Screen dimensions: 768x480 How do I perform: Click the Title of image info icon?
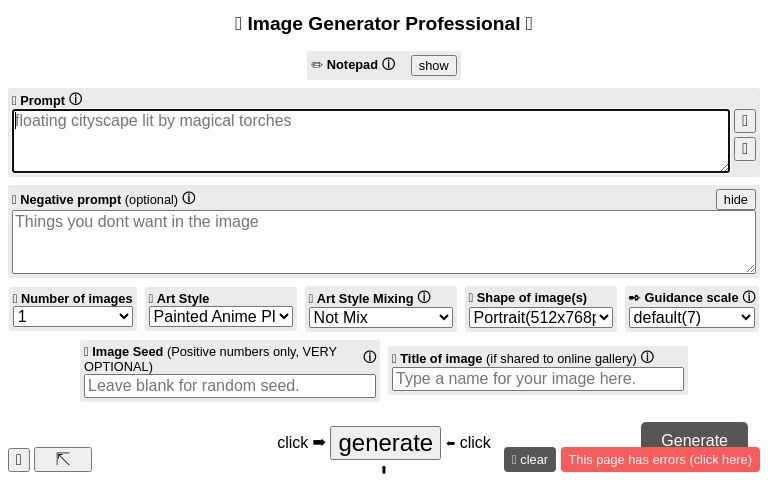(x=647, y=357)
